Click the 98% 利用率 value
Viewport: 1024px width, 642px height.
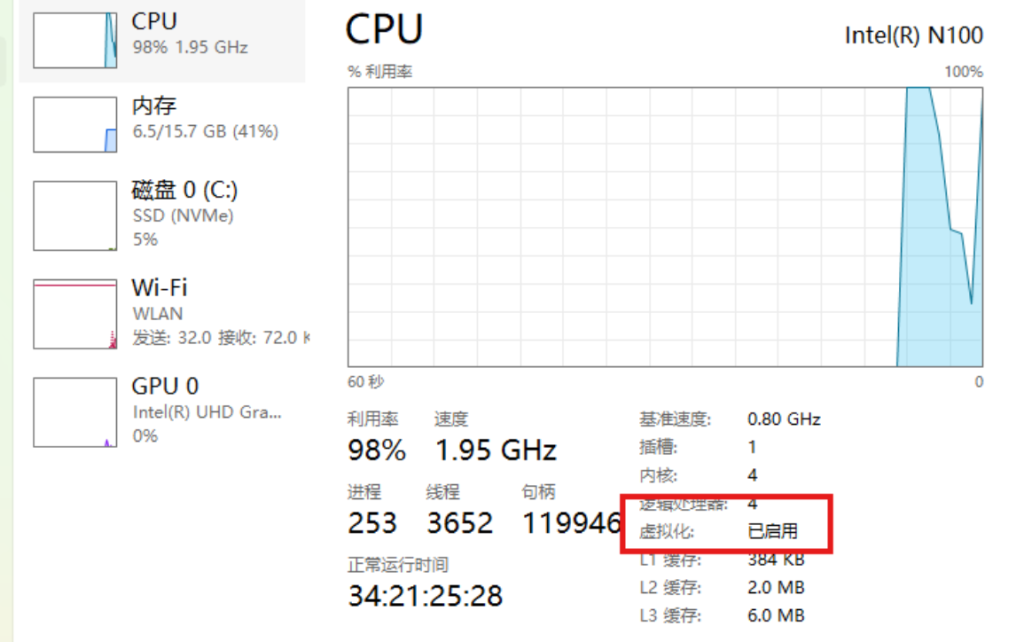tap(376, 450)
